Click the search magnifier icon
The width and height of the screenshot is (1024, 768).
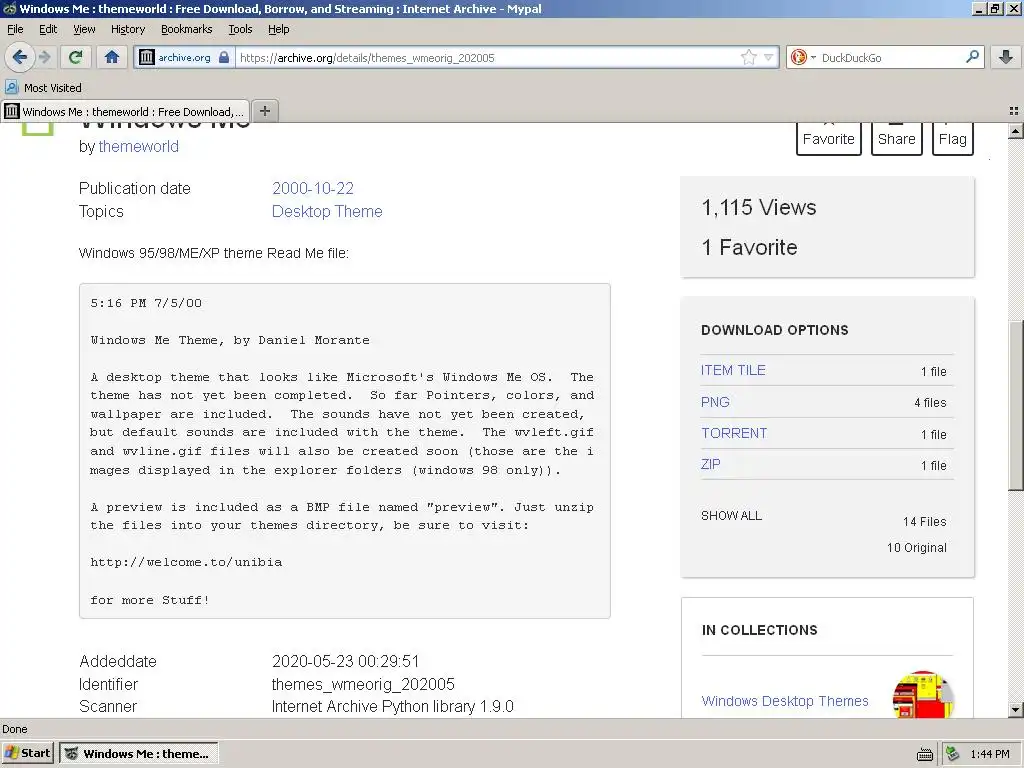[972, 57]
